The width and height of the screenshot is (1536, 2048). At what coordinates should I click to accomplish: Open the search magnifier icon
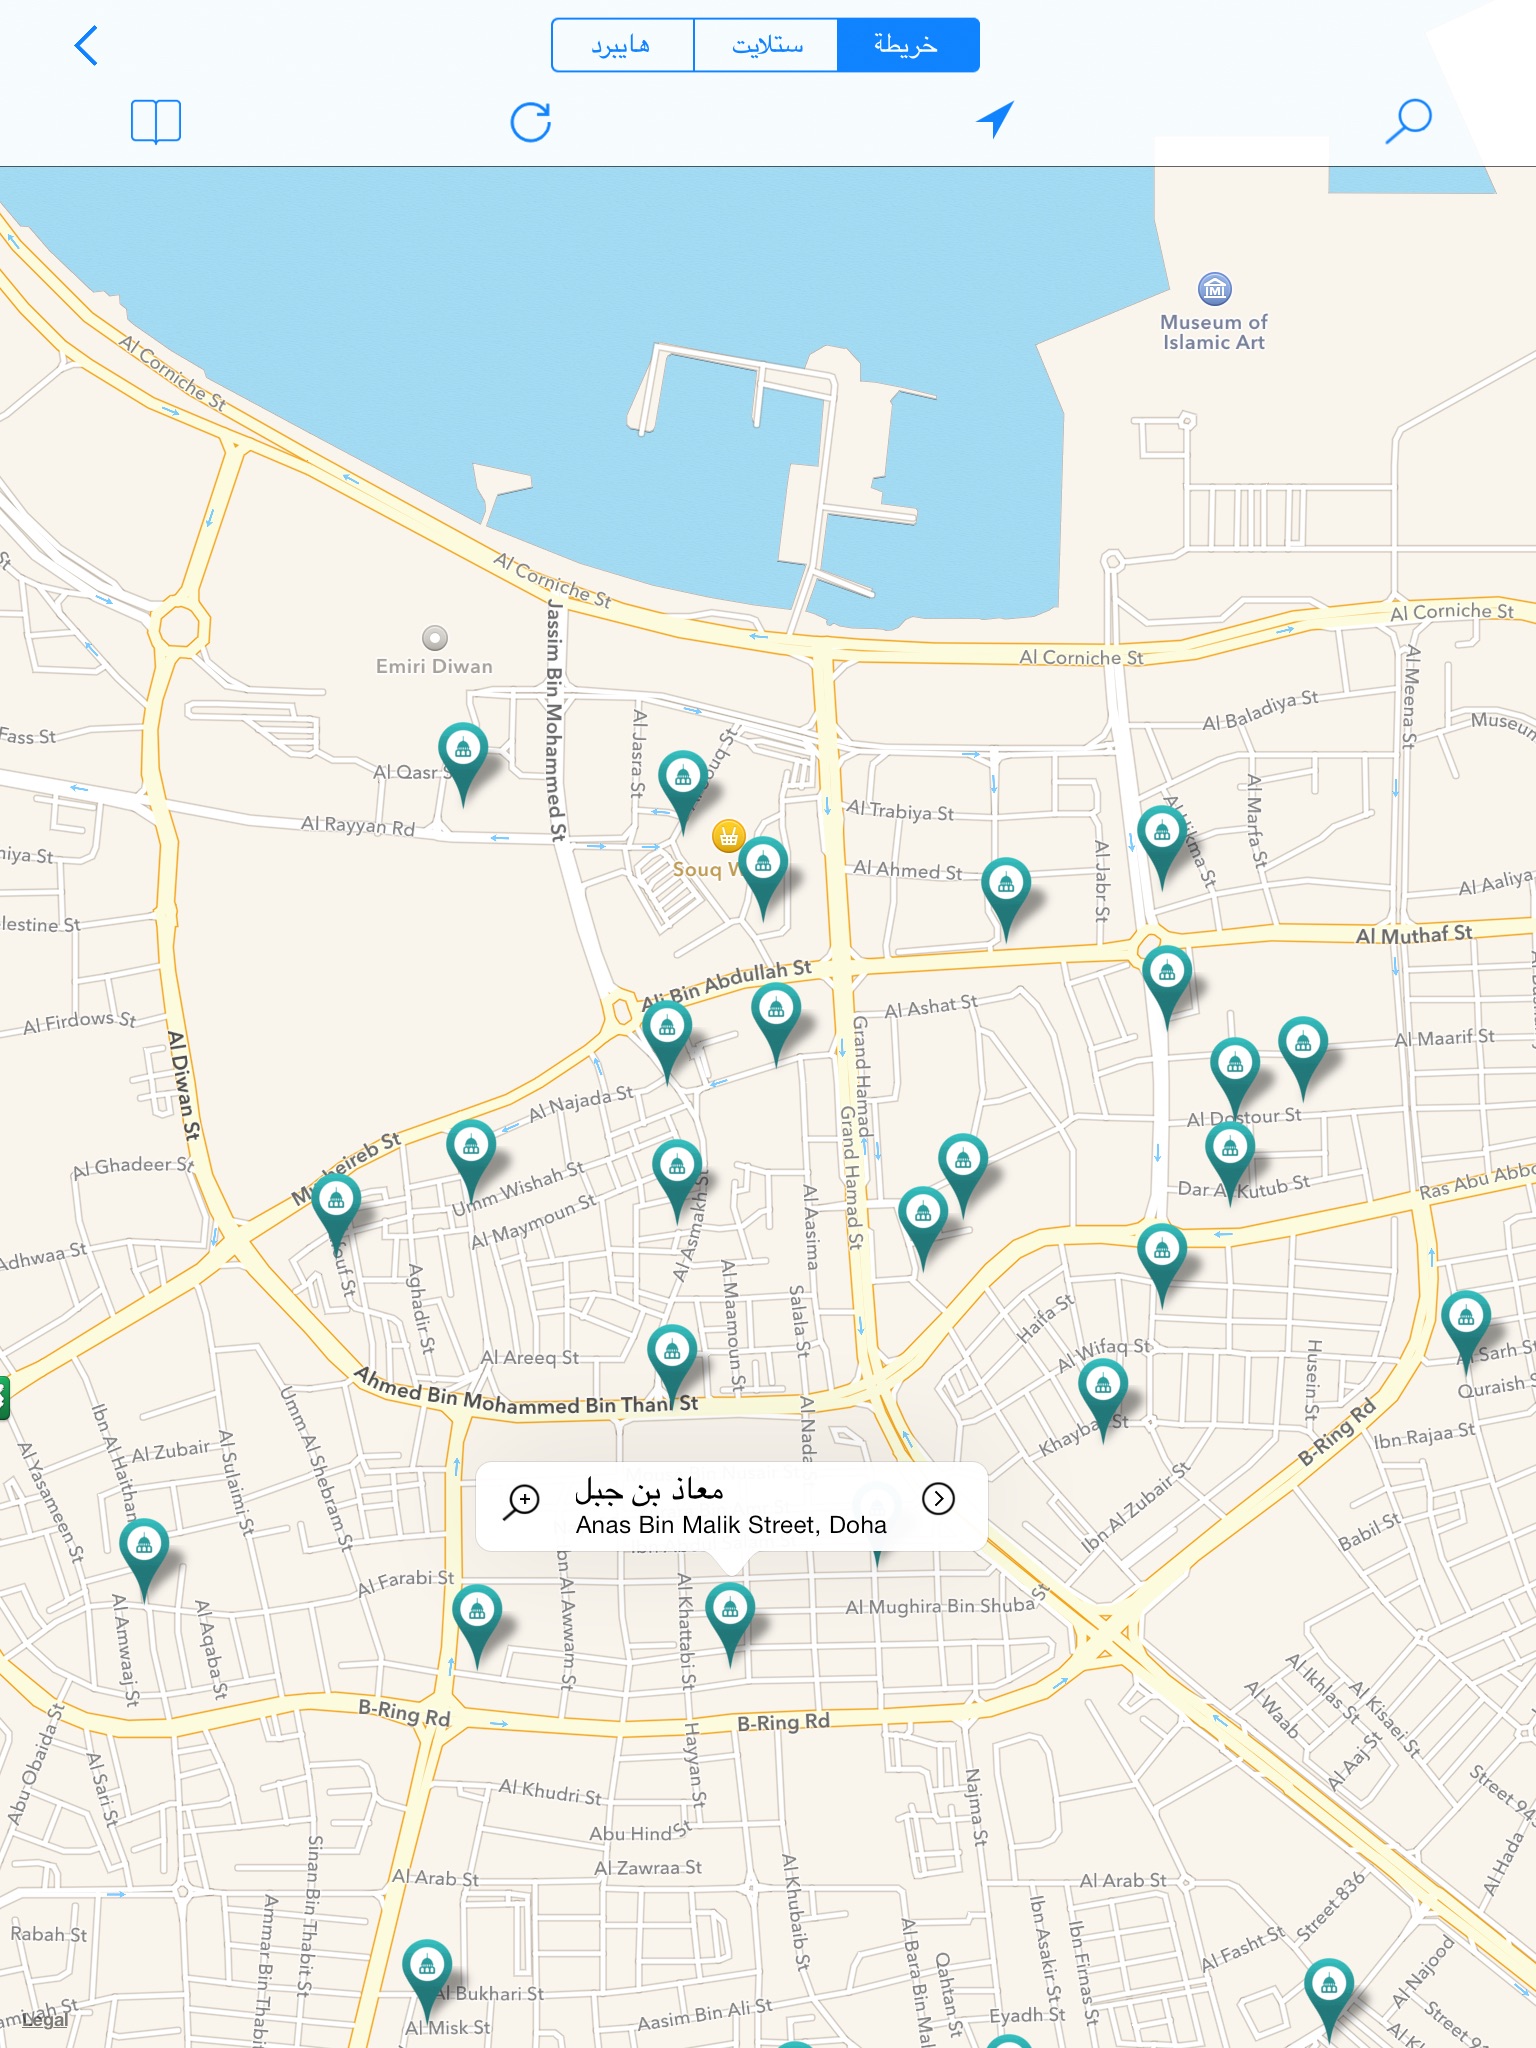click(x=1408, y=121)
